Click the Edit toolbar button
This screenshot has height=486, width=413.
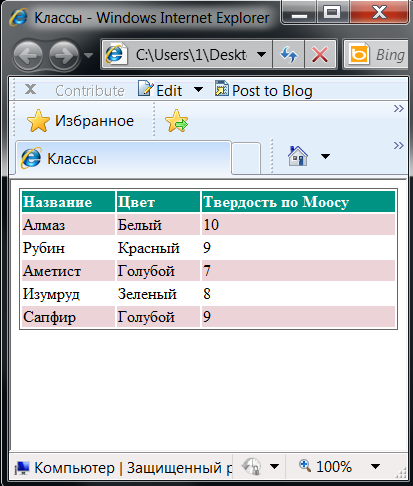(x=160, y=90)
